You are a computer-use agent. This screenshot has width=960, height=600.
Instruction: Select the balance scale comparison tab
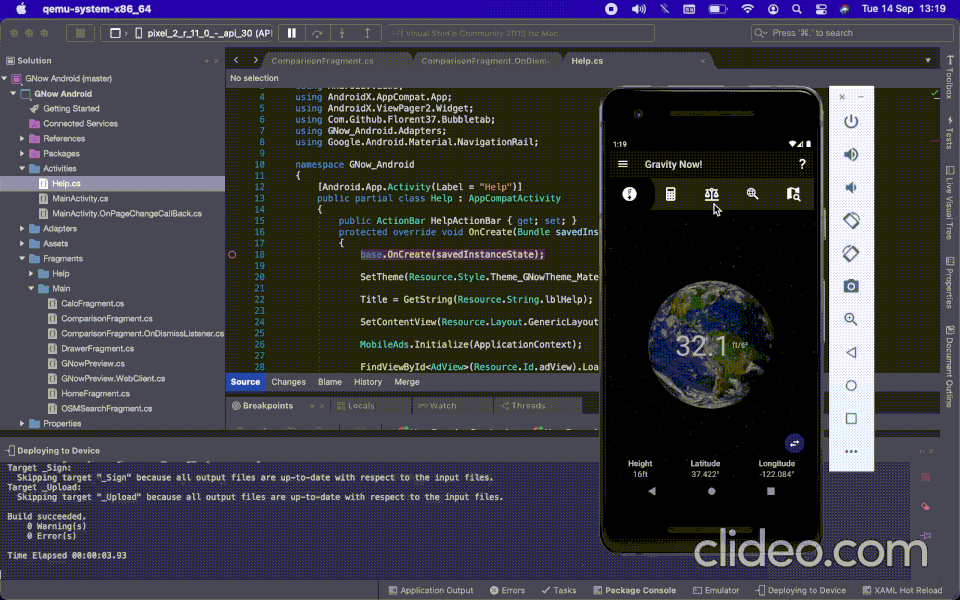(x=711, y=194)
